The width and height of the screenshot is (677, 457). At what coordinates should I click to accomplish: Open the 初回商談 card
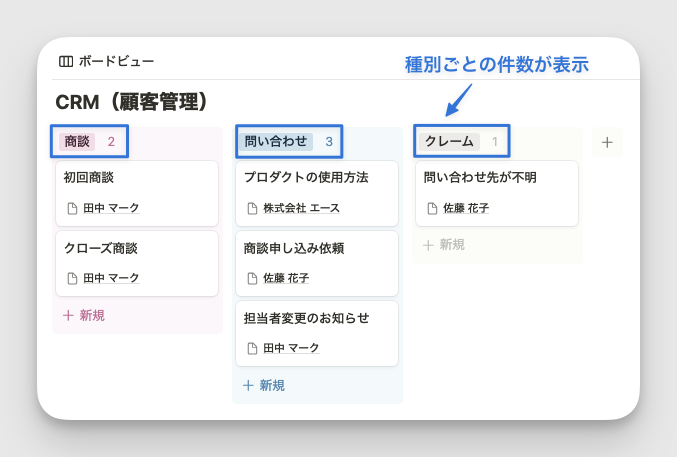137,193
